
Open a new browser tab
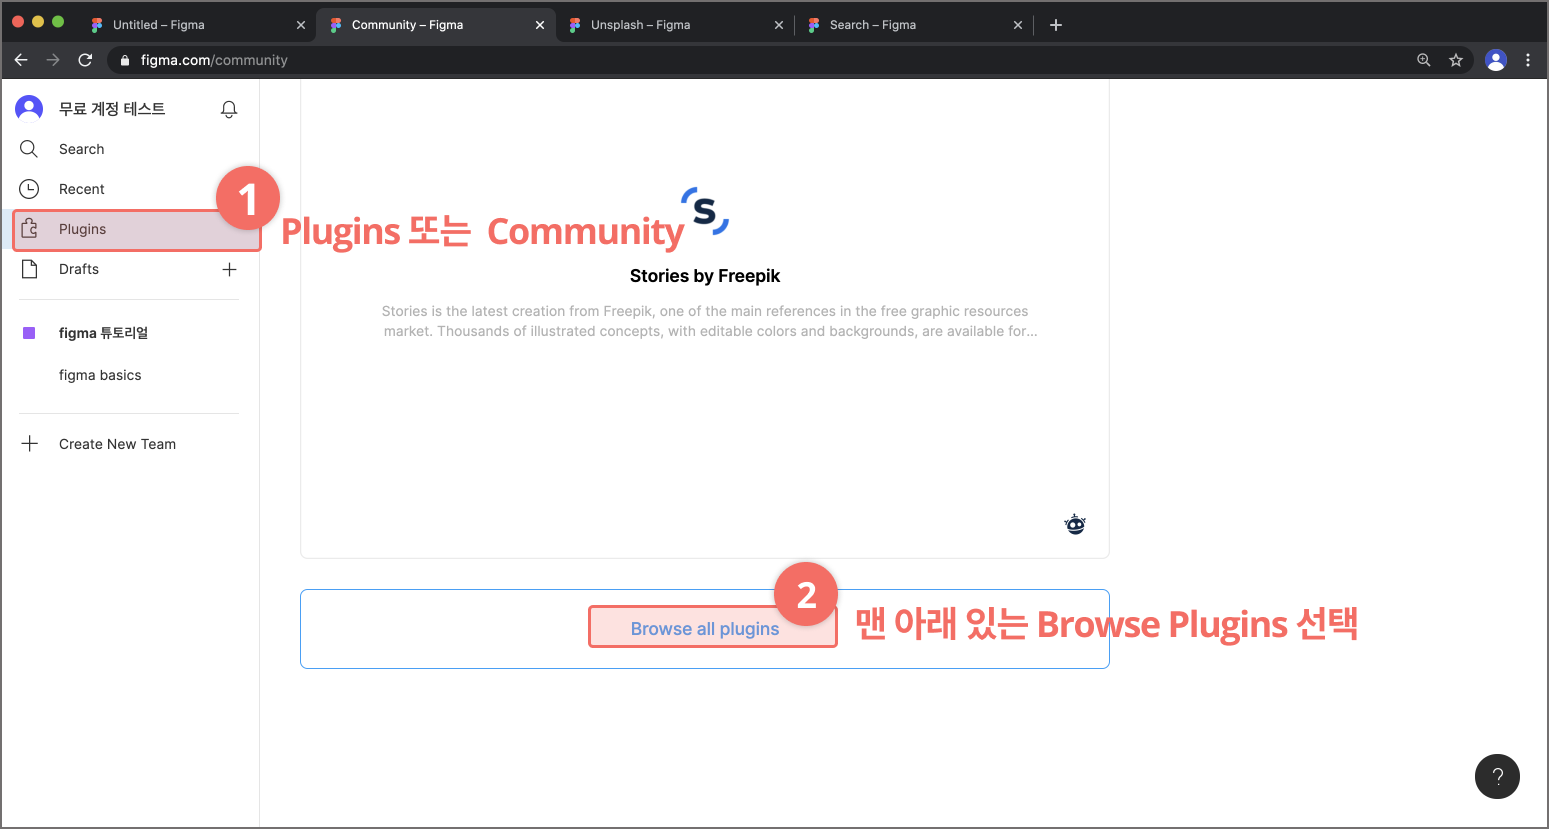(1056, 25)
